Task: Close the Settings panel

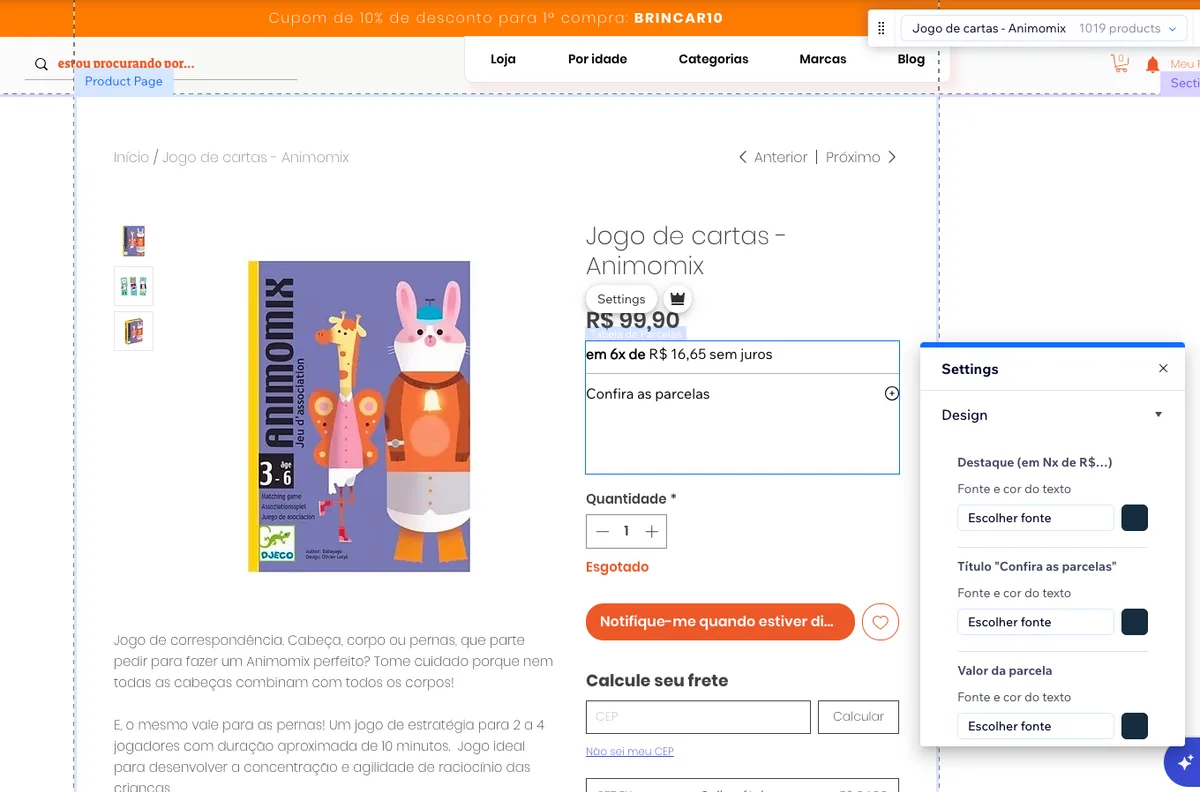Action: pyautogui.click(x=1163, y=368)
